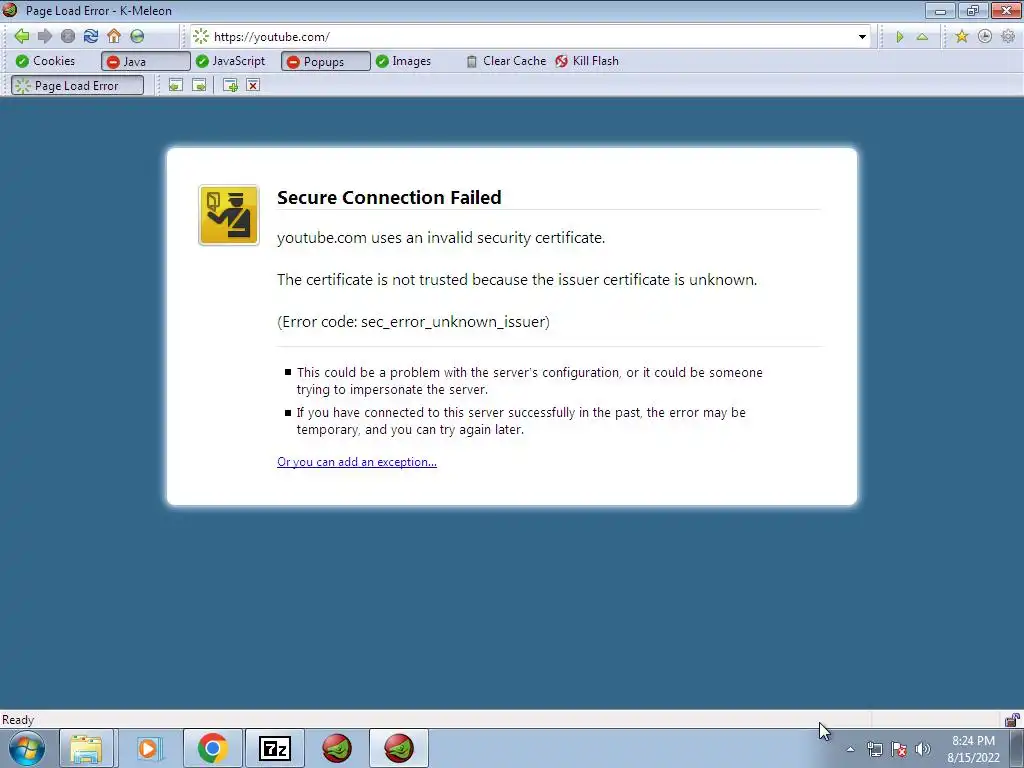The height and width of the screenshot is (768, 1024).
Task: Click the security officer warning icon
Action: [x=229, y=216]
